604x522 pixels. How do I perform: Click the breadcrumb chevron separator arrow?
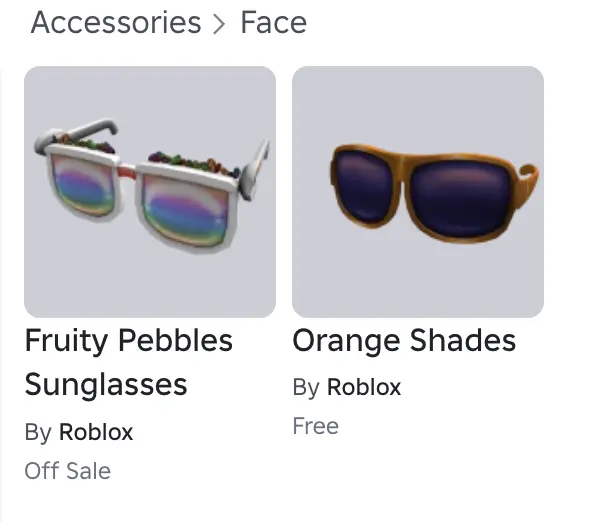(220, 24)
